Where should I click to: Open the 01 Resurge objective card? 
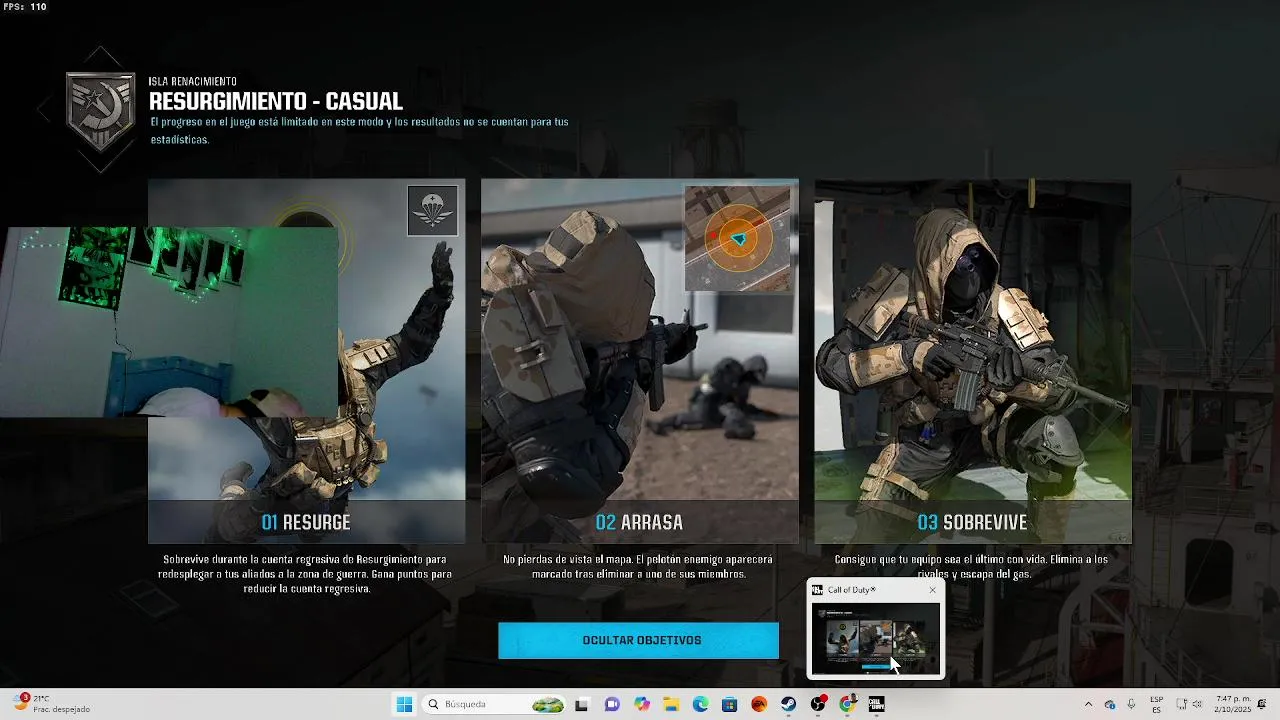[306, 361]
